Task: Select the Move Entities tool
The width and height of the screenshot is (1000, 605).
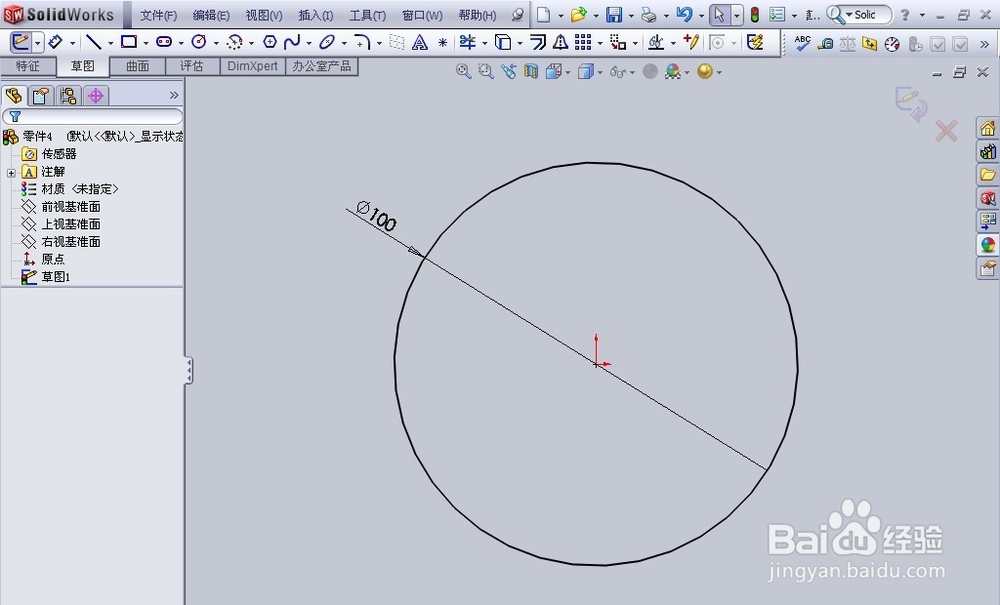Action: (x=618, y=43)
